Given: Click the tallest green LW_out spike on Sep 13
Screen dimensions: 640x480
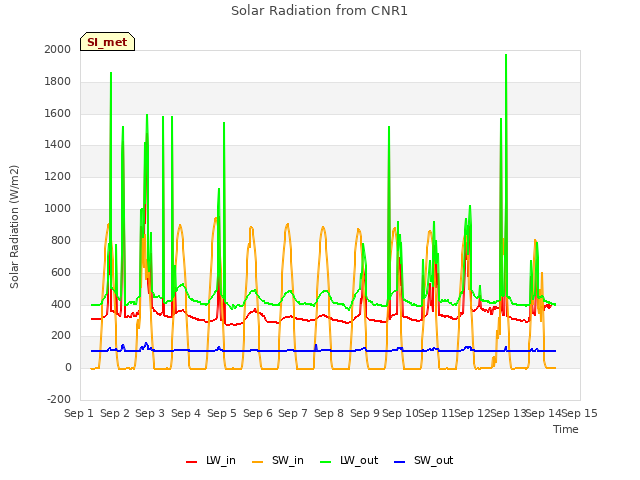Looking at the screenshot, I should click(x=506, y=55).
